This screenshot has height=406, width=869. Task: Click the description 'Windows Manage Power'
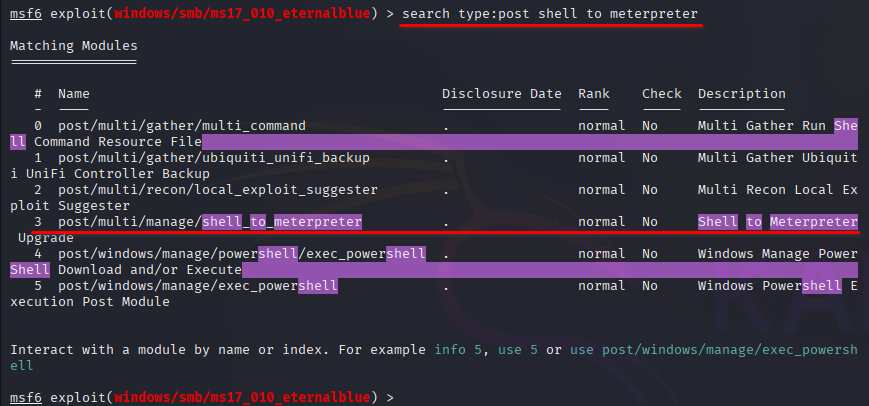778,254
